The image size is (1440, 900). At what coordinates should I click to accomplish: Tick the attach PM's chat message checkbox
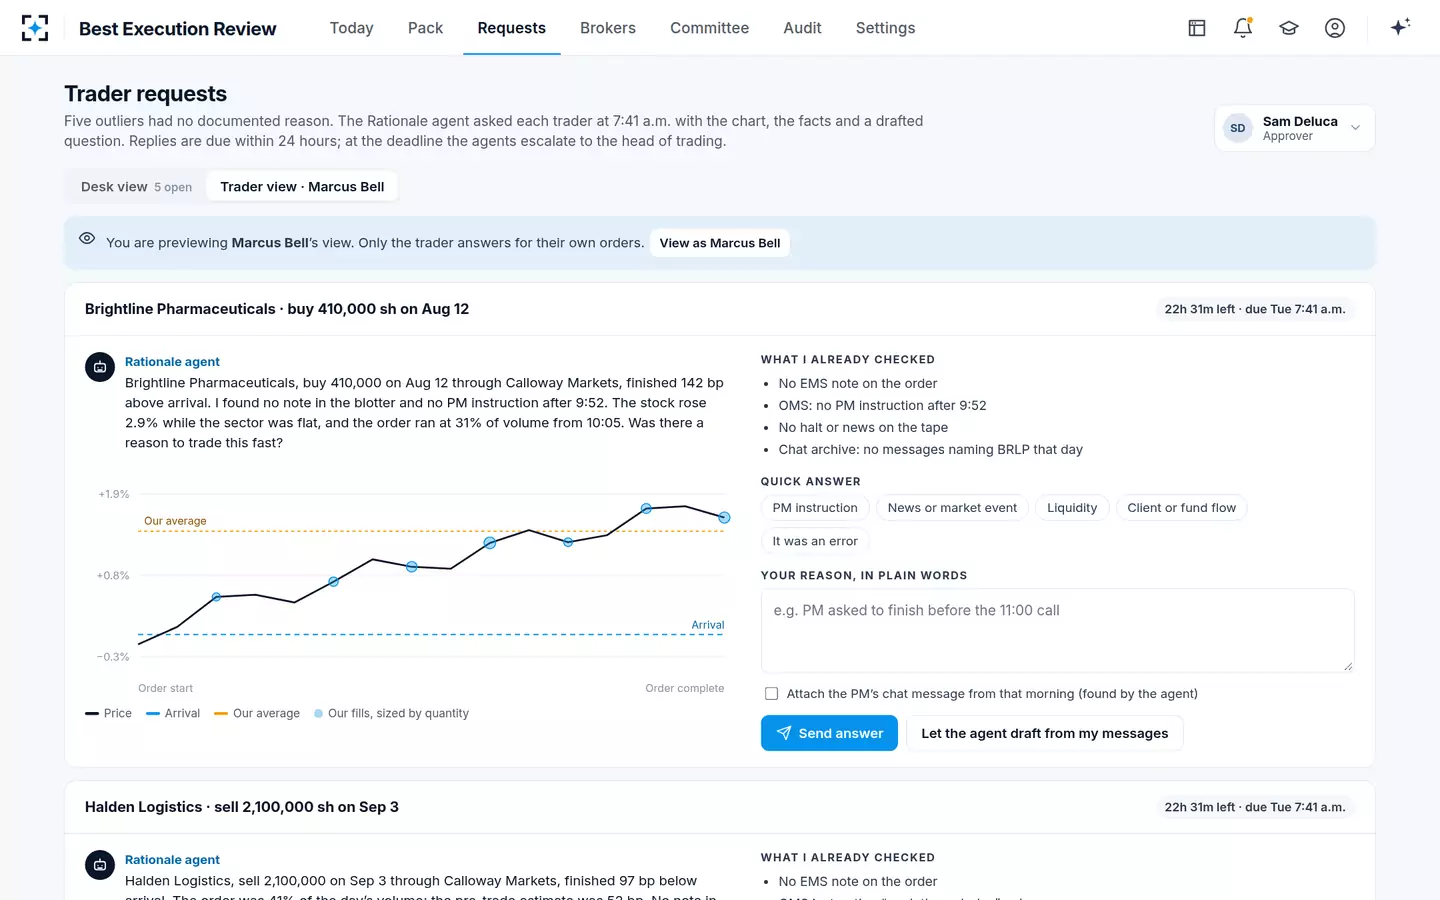[x=771, y=694]
